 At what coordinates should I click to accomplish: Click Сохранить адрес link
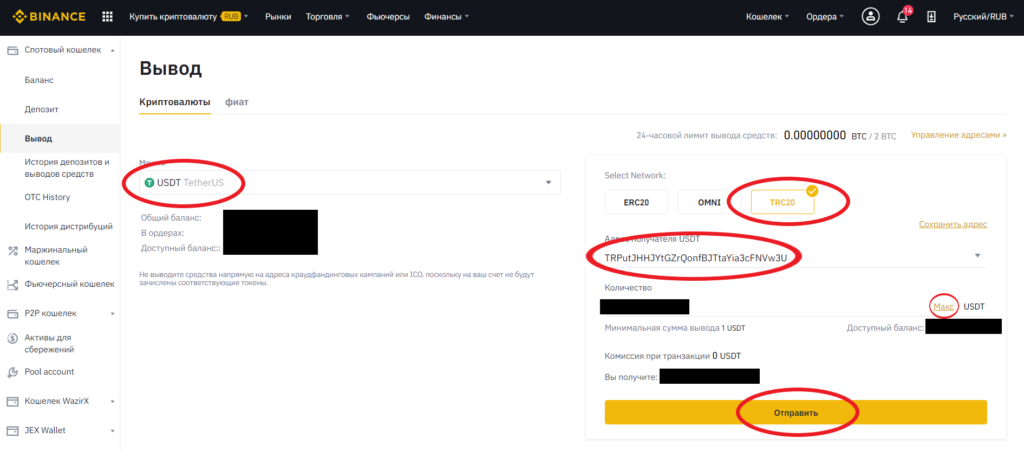[953, 224]
